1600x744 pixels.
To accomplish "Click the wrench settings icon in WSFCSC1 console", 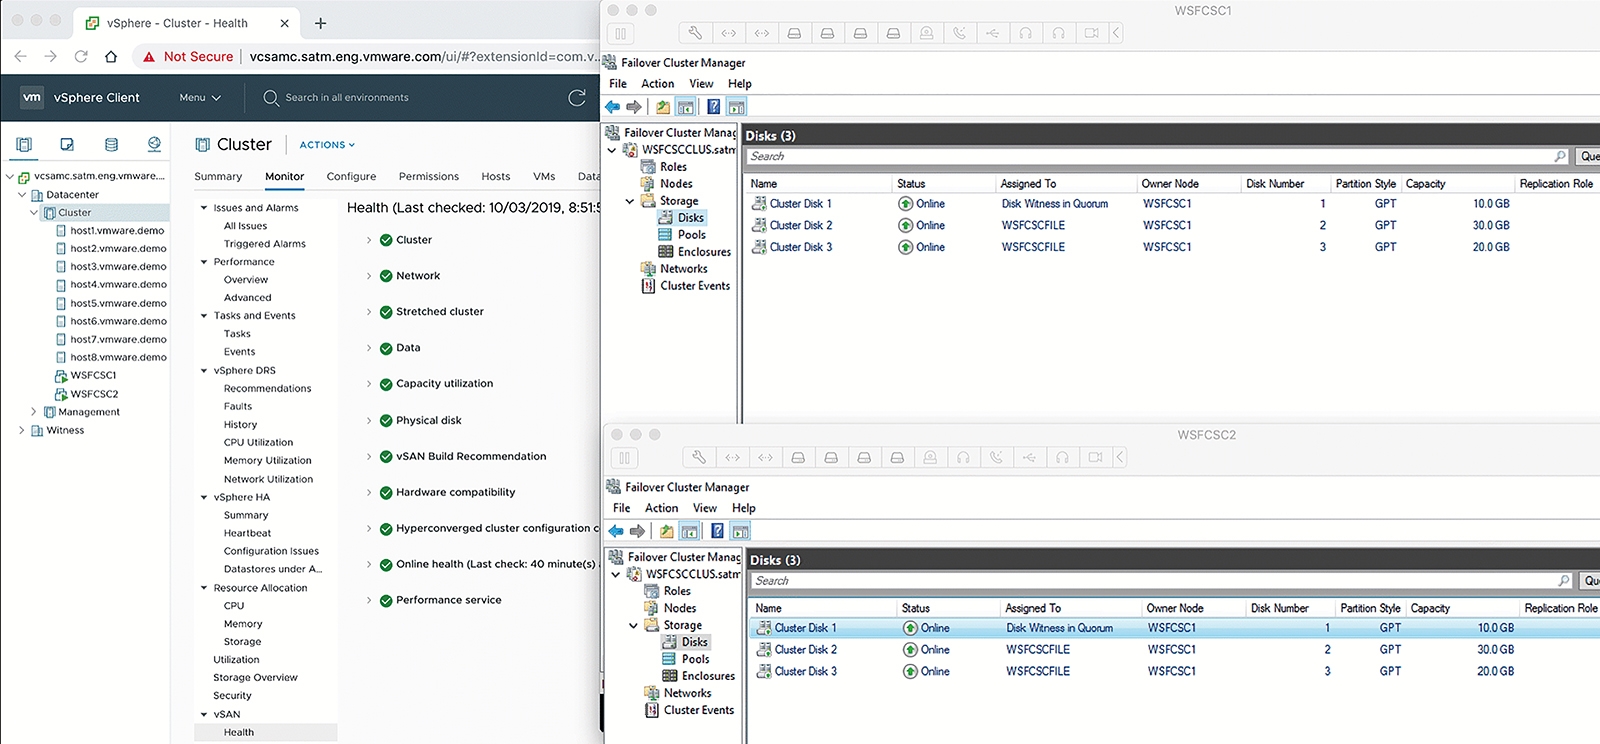I will click(x=696, y=33).
